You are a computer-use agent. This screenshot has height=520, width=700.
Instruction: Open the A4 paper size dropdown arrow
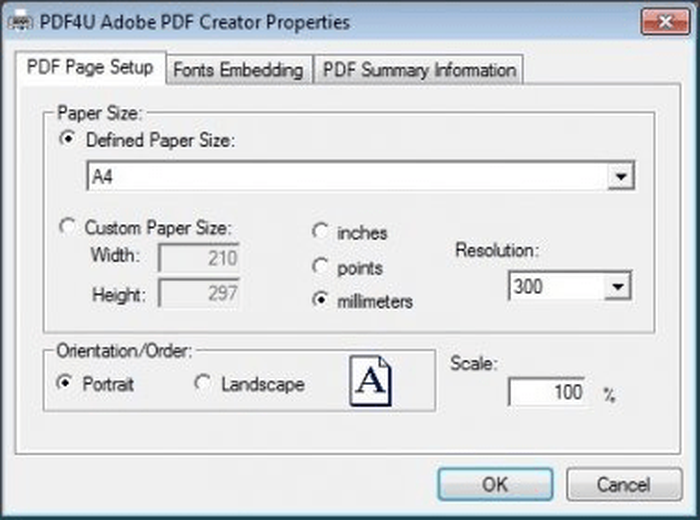(x=621, y=176)
